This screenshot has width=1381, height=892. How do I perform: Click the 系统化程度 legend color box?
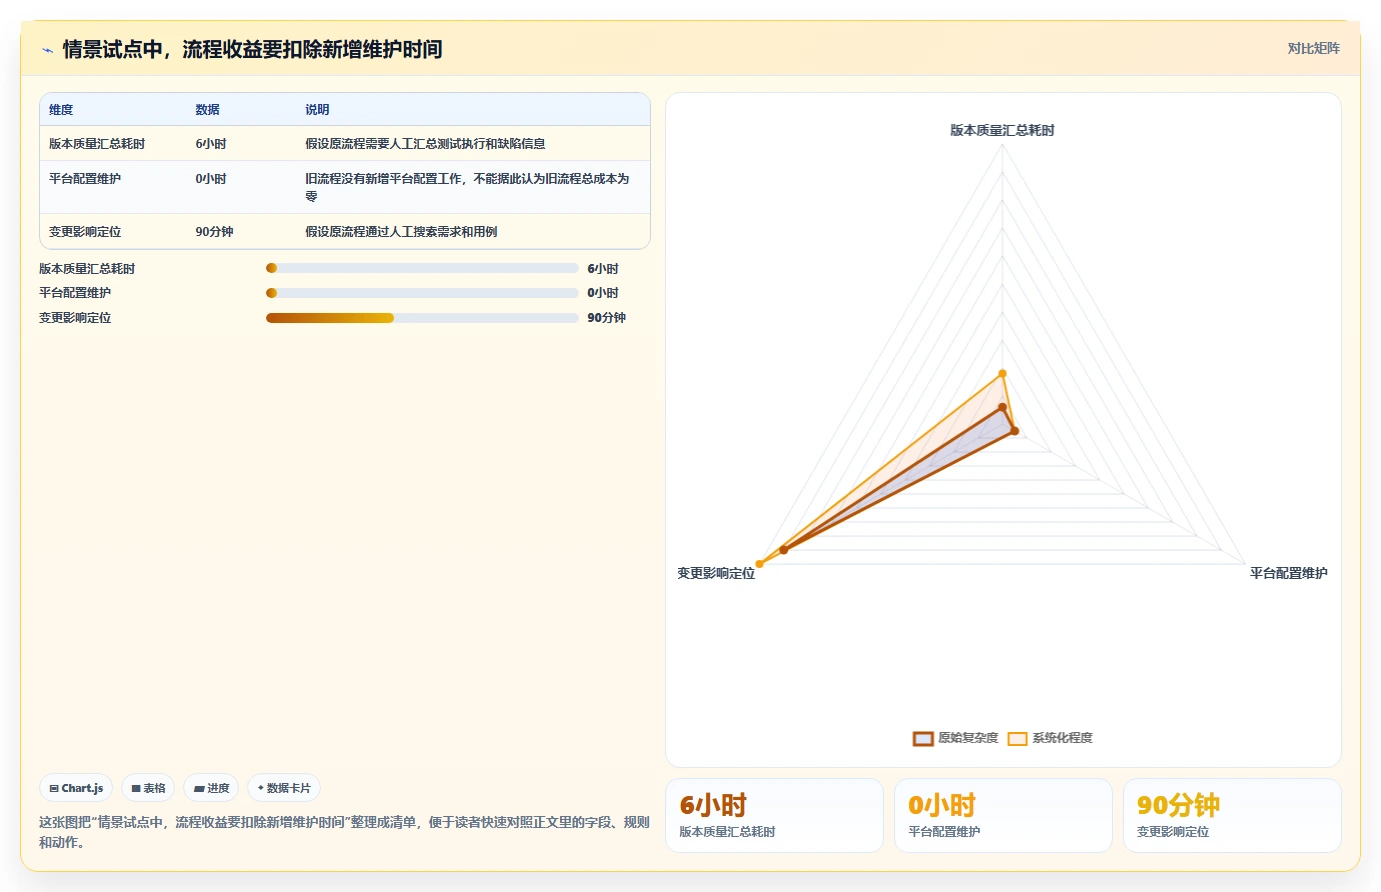pos(1018,739)
